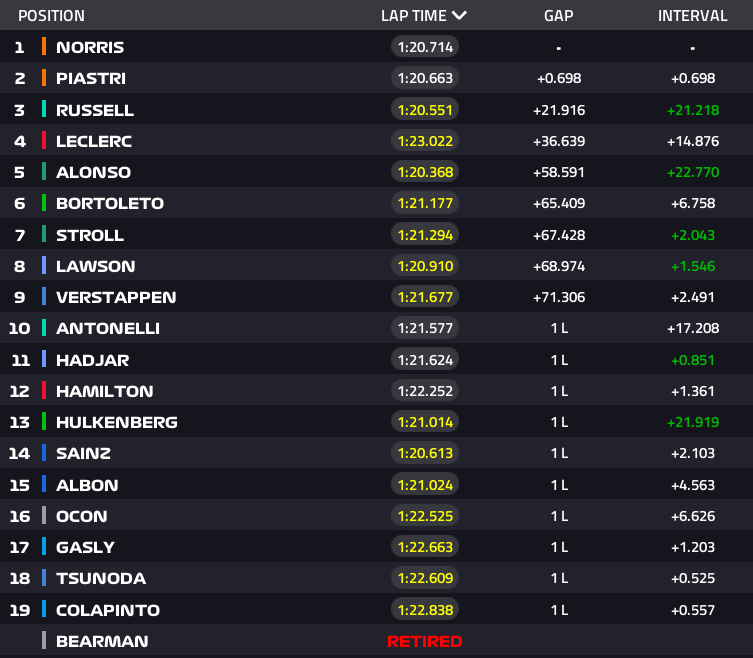The height and width of the screenshot is (658, 753).
Task: Sort by the POSITION column header
Action: click(51, 16)
